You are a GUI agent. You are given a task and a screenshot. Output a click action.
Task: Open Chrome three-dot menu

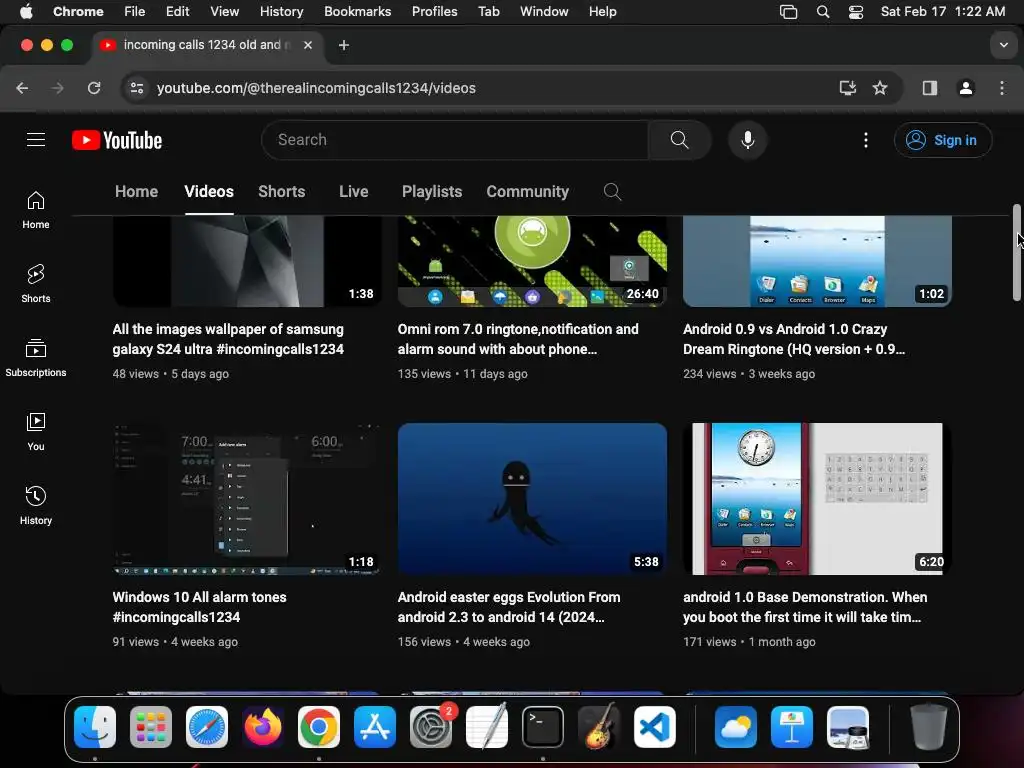(x=1002, y=88)
